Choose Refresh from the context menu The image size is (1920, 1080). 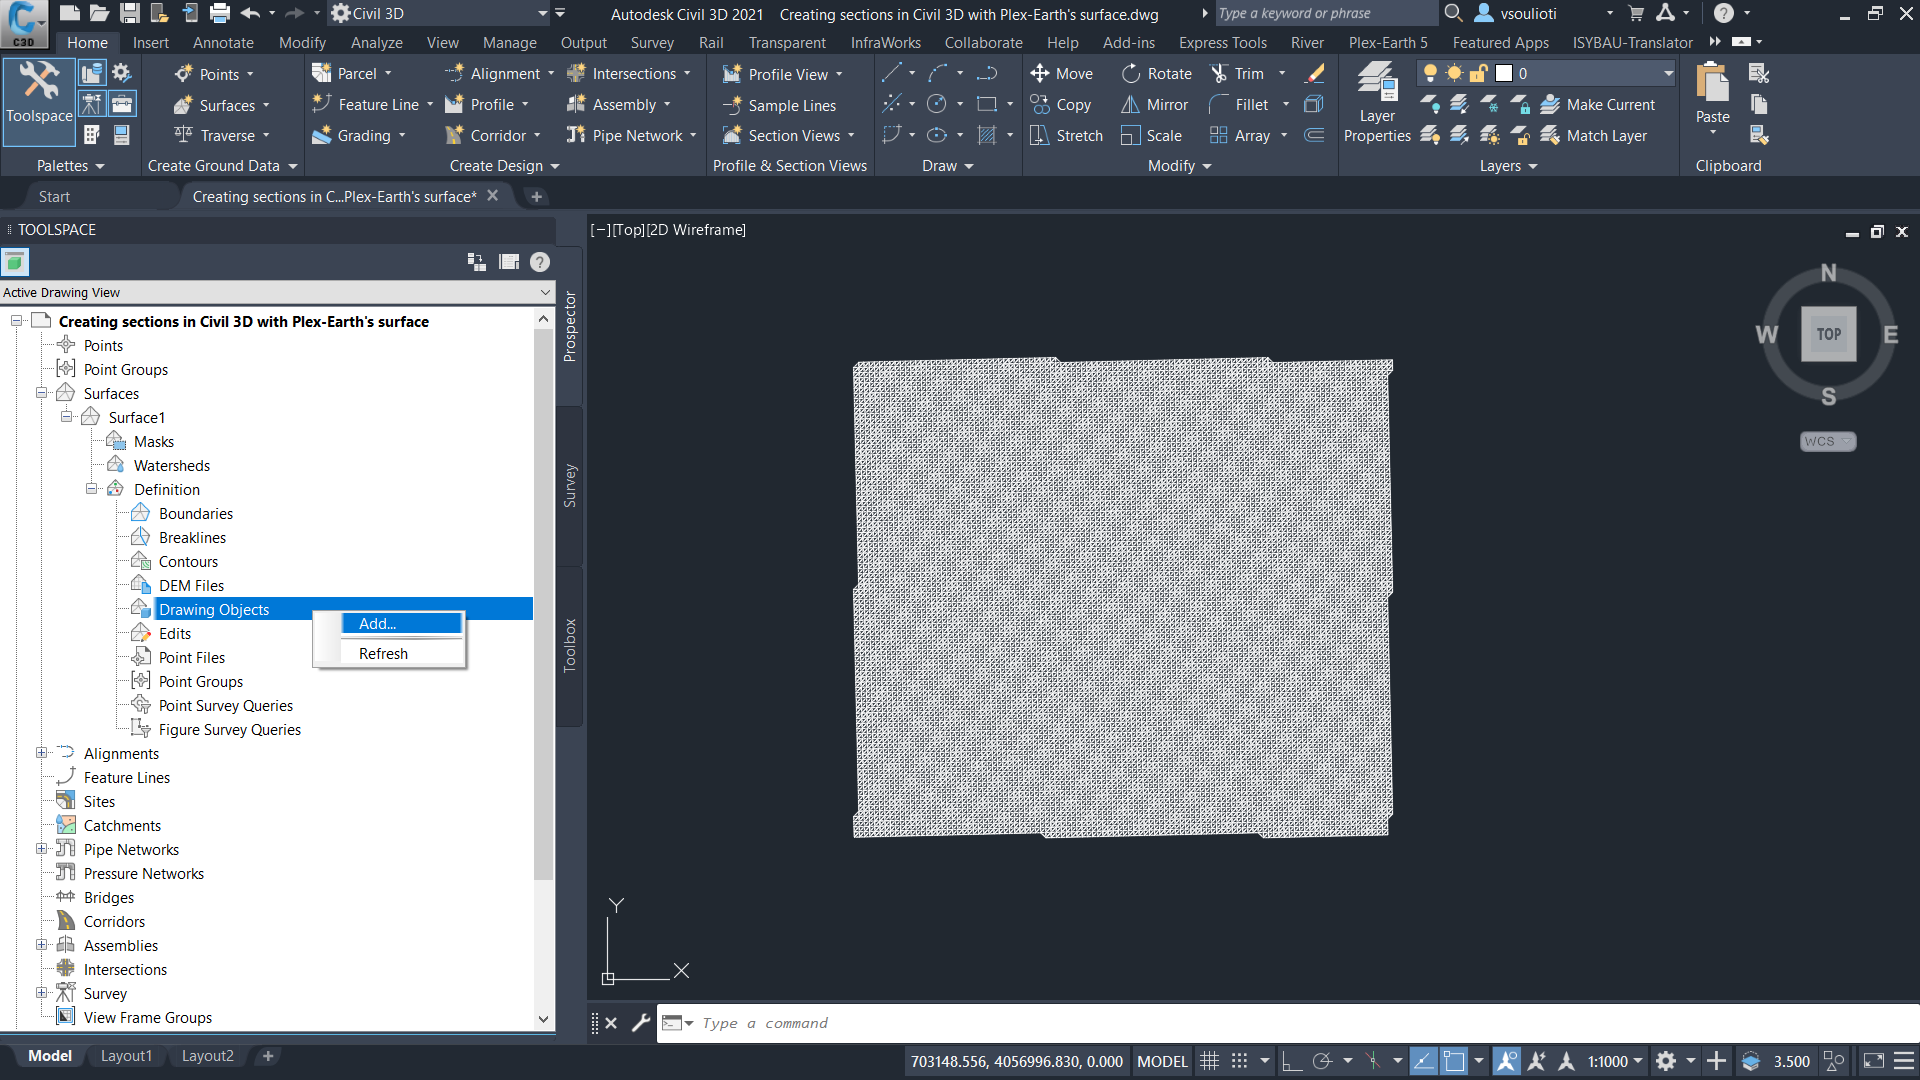click(401, 653)
